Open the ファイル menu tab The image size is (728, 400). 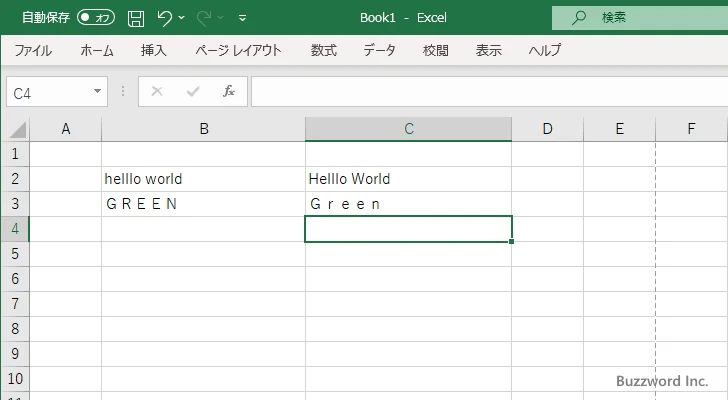click(33, 50)
